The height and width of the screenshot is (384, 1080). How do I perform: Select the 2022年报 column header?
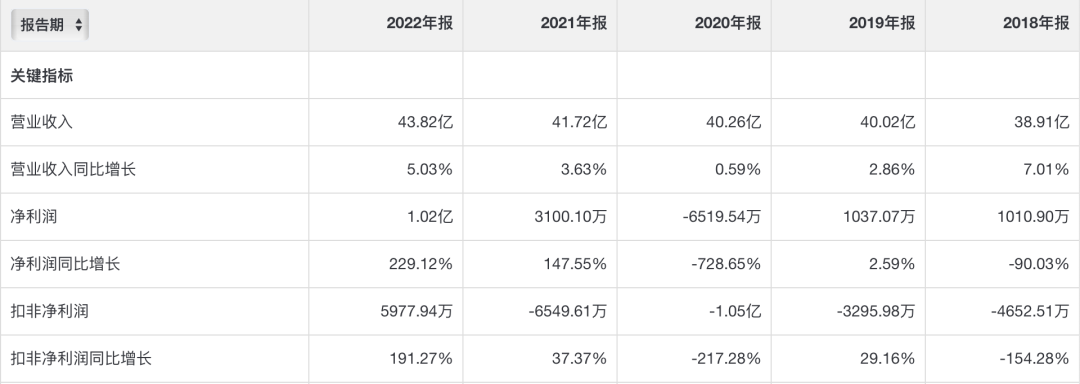pos(419,23)
